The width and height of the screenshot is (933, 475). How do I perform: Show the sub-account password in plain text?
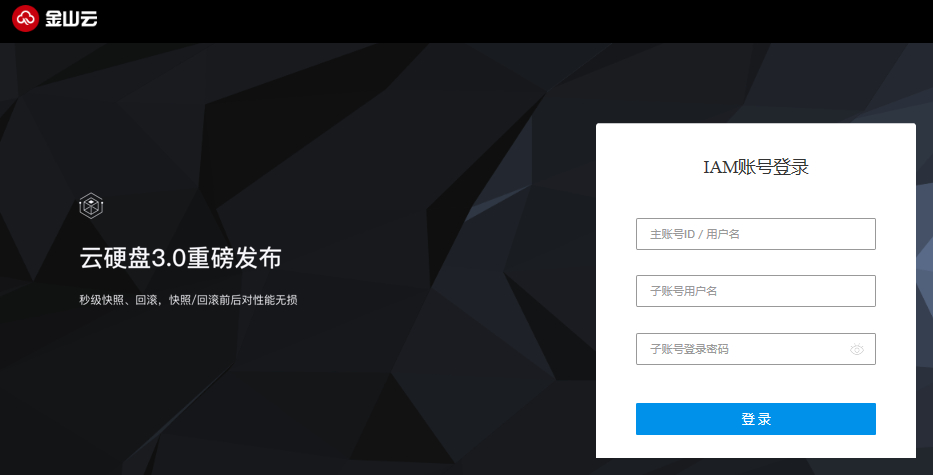(856, 349)
